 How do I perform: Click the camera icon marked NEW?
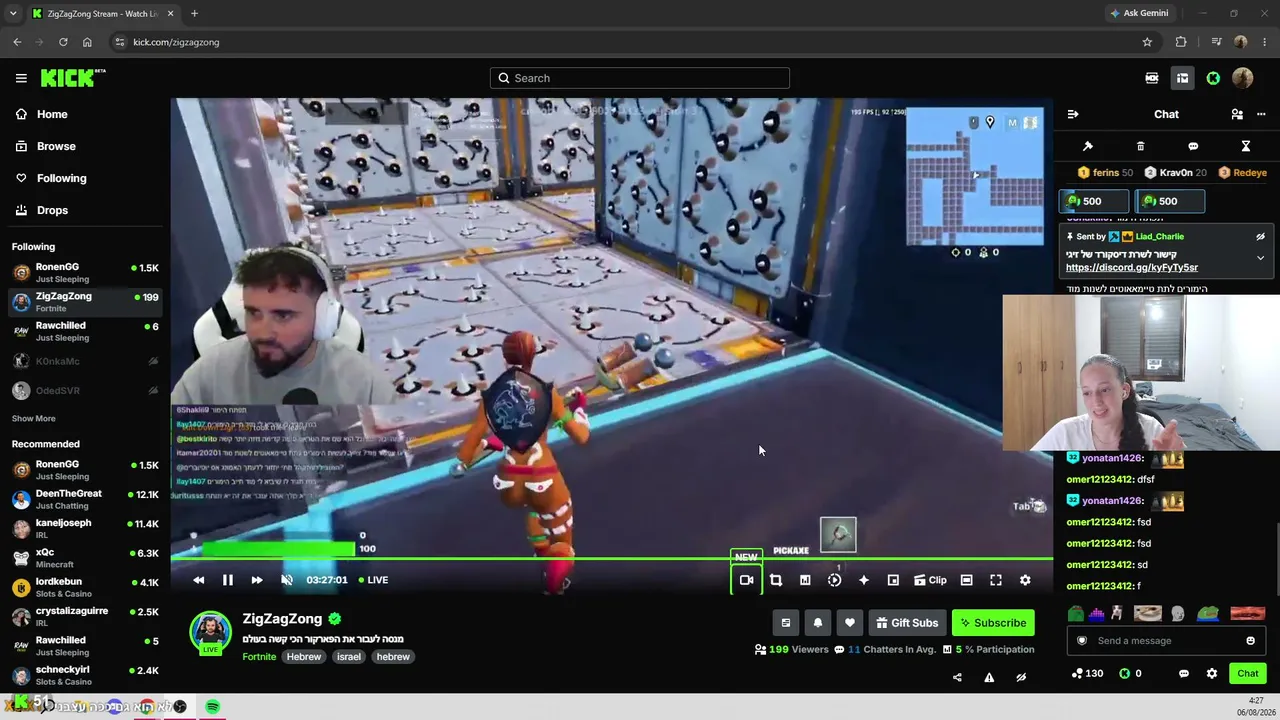[746, 580]
